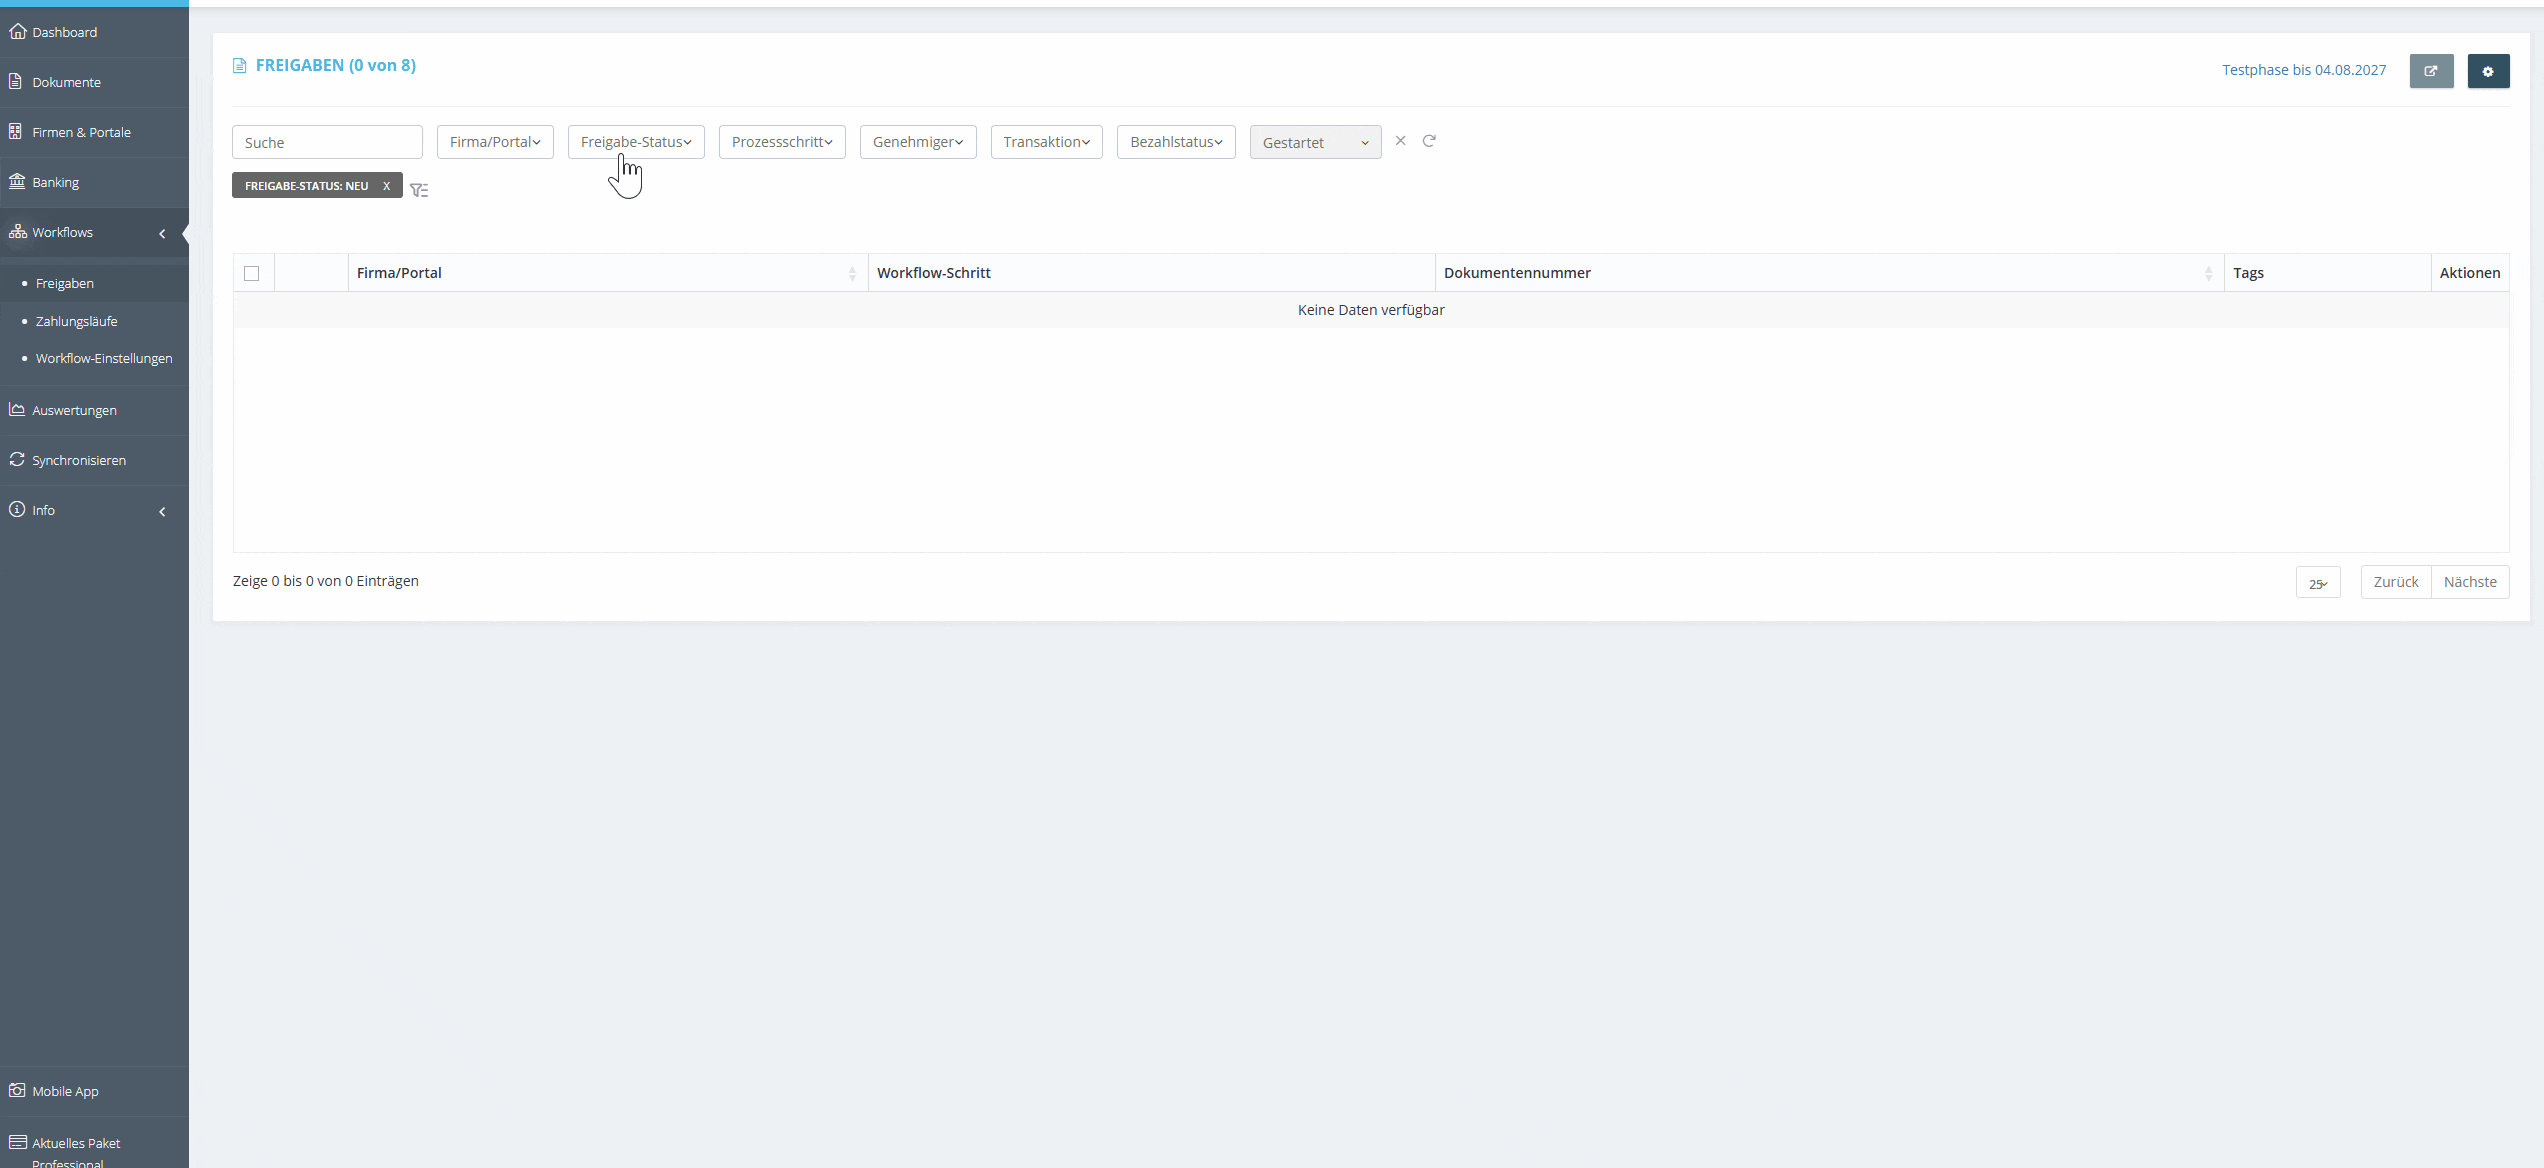Open the Dashboard home icon
The image size is (2544, 1168).
(17, 31)
